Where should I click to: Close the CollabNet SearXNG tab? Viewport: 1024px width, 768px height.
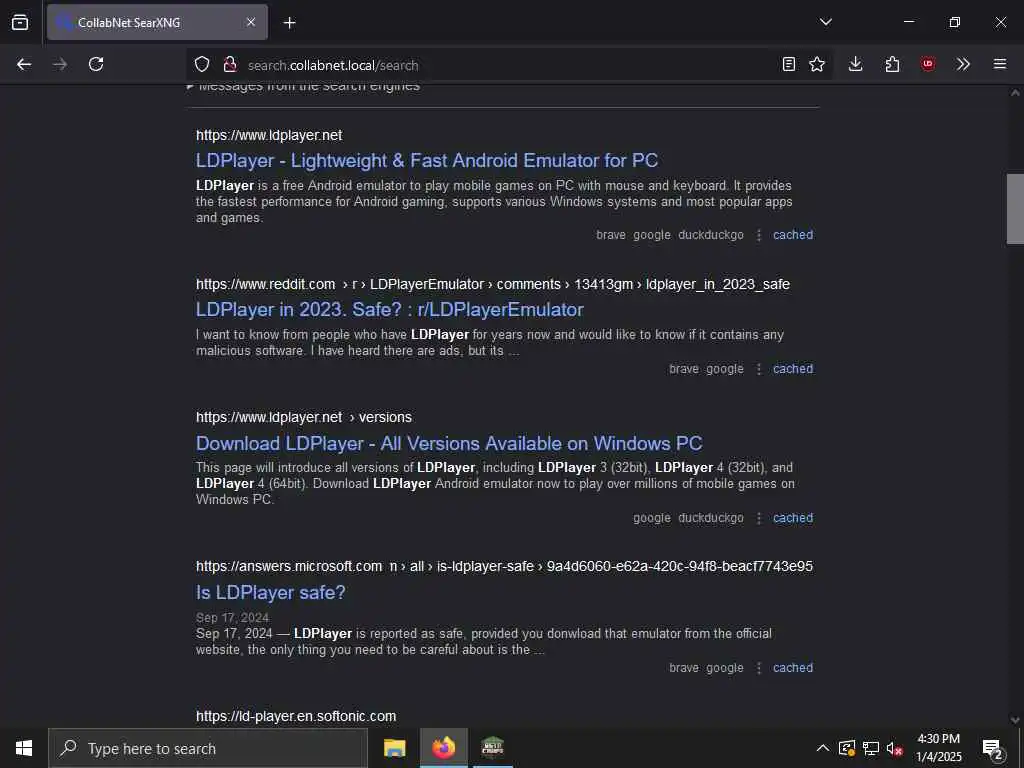(251, 22)
